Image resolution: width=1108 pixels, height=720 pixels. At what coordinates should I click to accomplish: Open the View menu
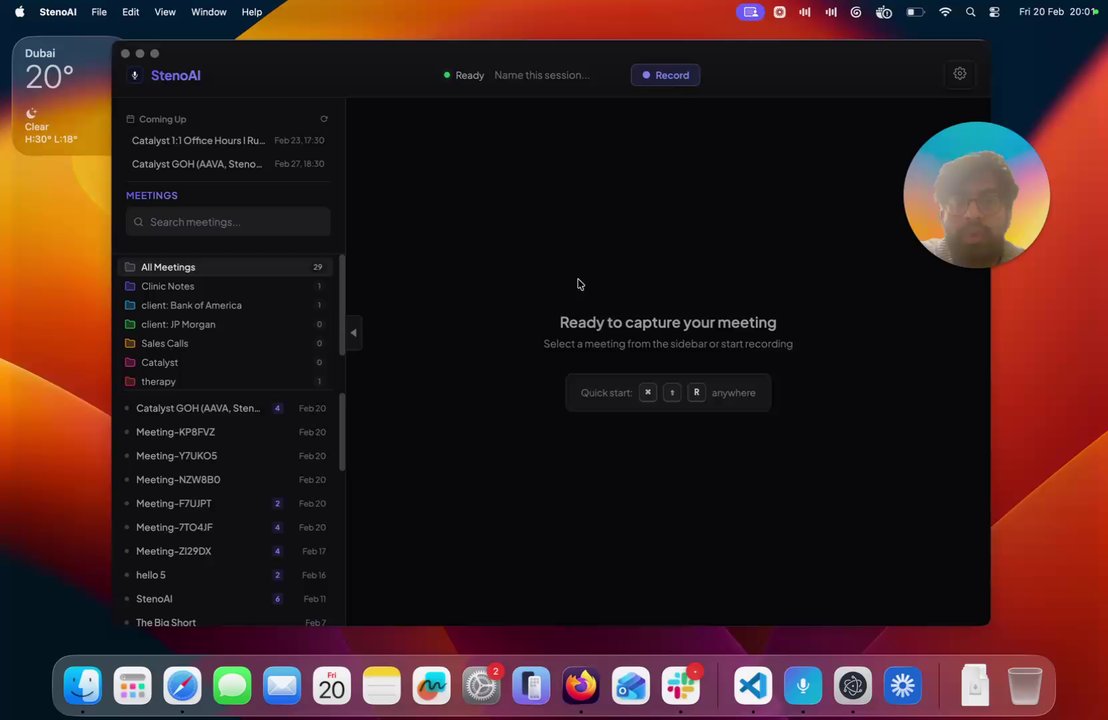[165, 12]
